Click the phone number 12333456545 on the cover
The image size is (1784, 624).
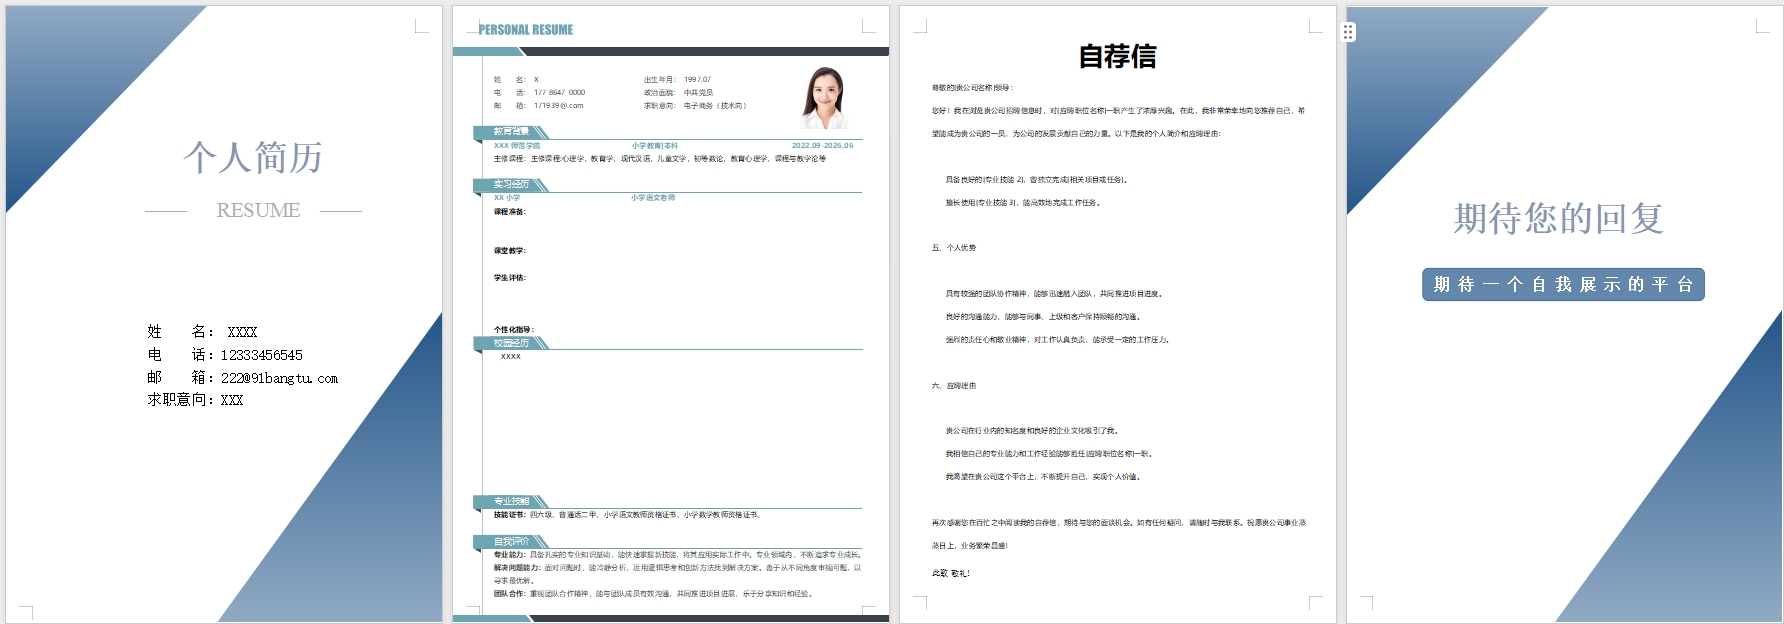click(262, 355)
